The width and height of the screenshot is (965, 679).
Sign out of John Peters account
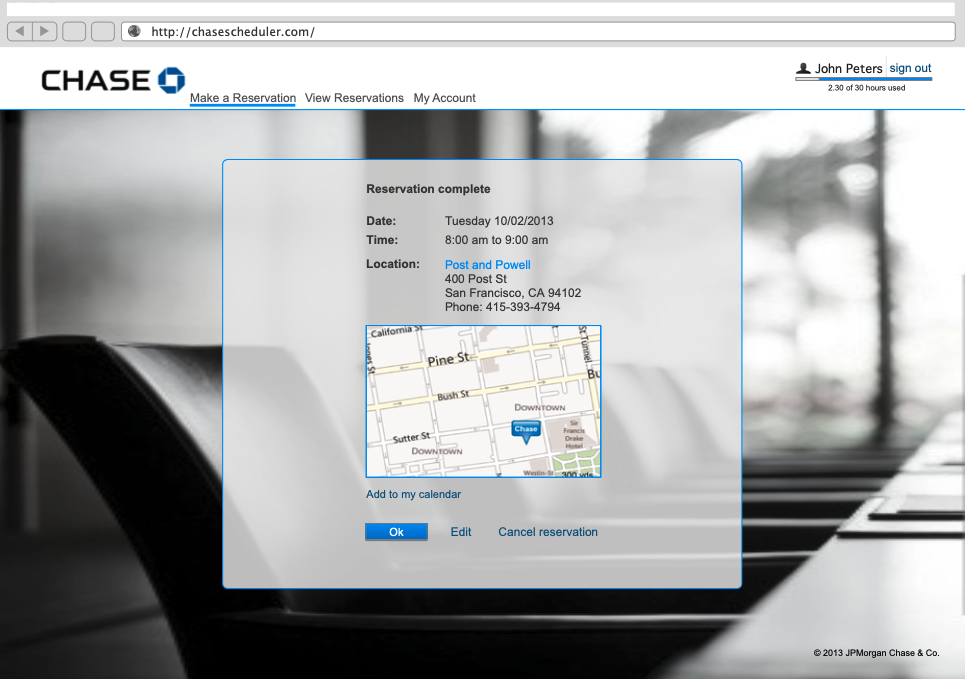point(910,69)
